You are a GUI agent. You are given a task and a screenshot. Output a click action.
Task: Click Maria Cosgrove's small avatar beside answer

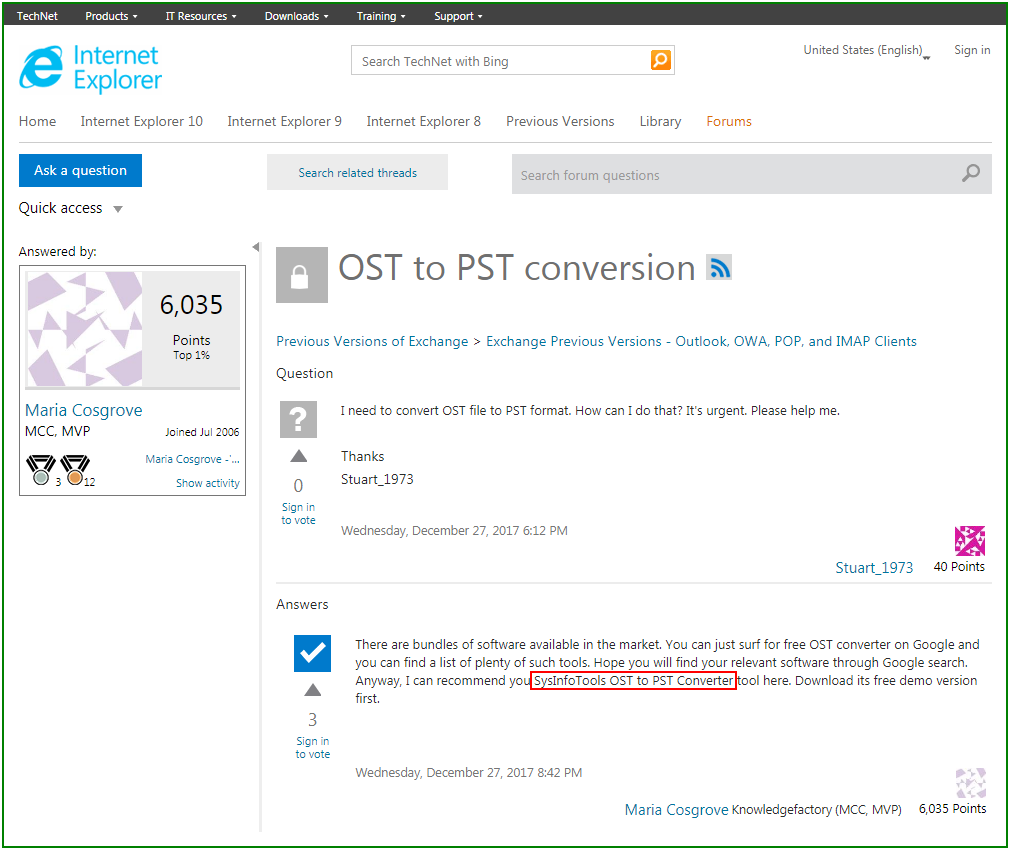971,783
